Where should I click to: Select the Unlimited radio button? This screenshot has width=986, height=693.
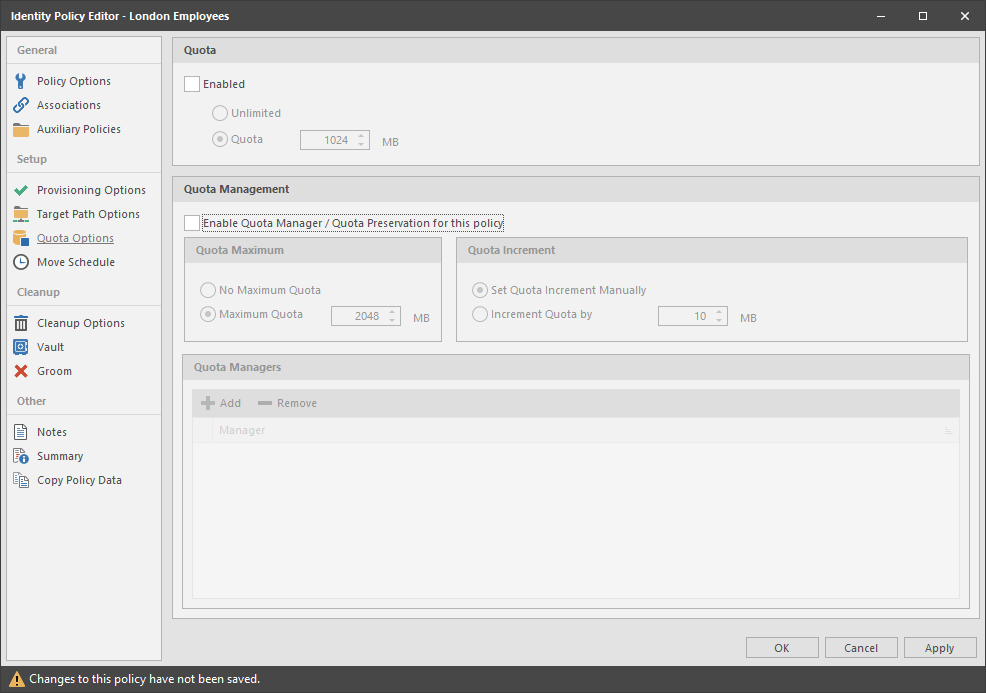[x=219, y=113]
